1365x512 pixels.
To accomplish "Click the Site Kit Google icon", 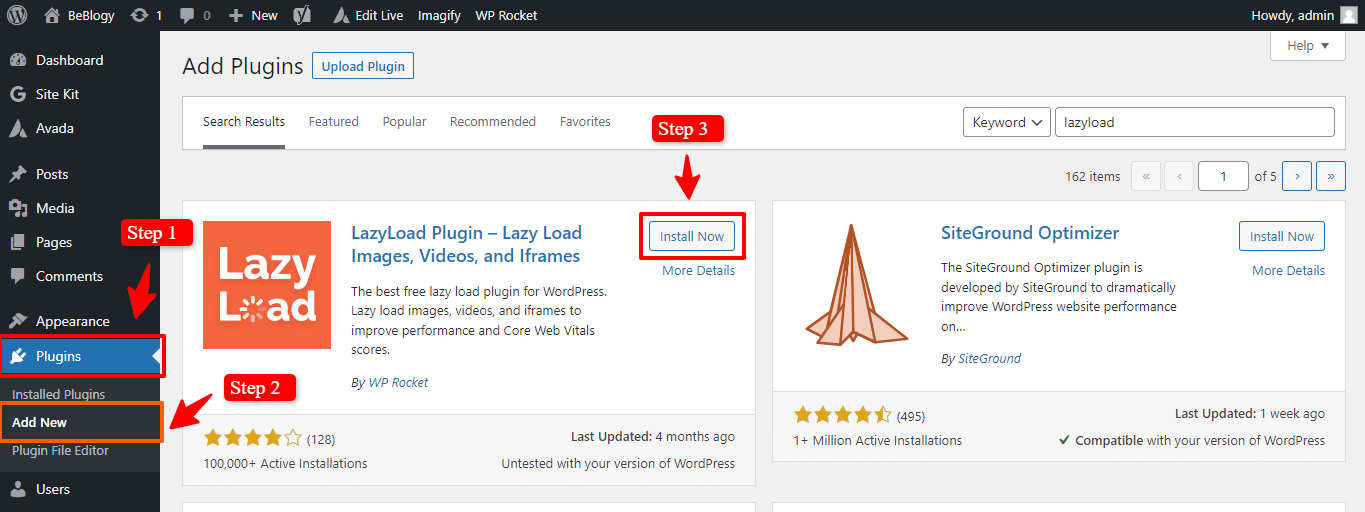I will [18, 94].
